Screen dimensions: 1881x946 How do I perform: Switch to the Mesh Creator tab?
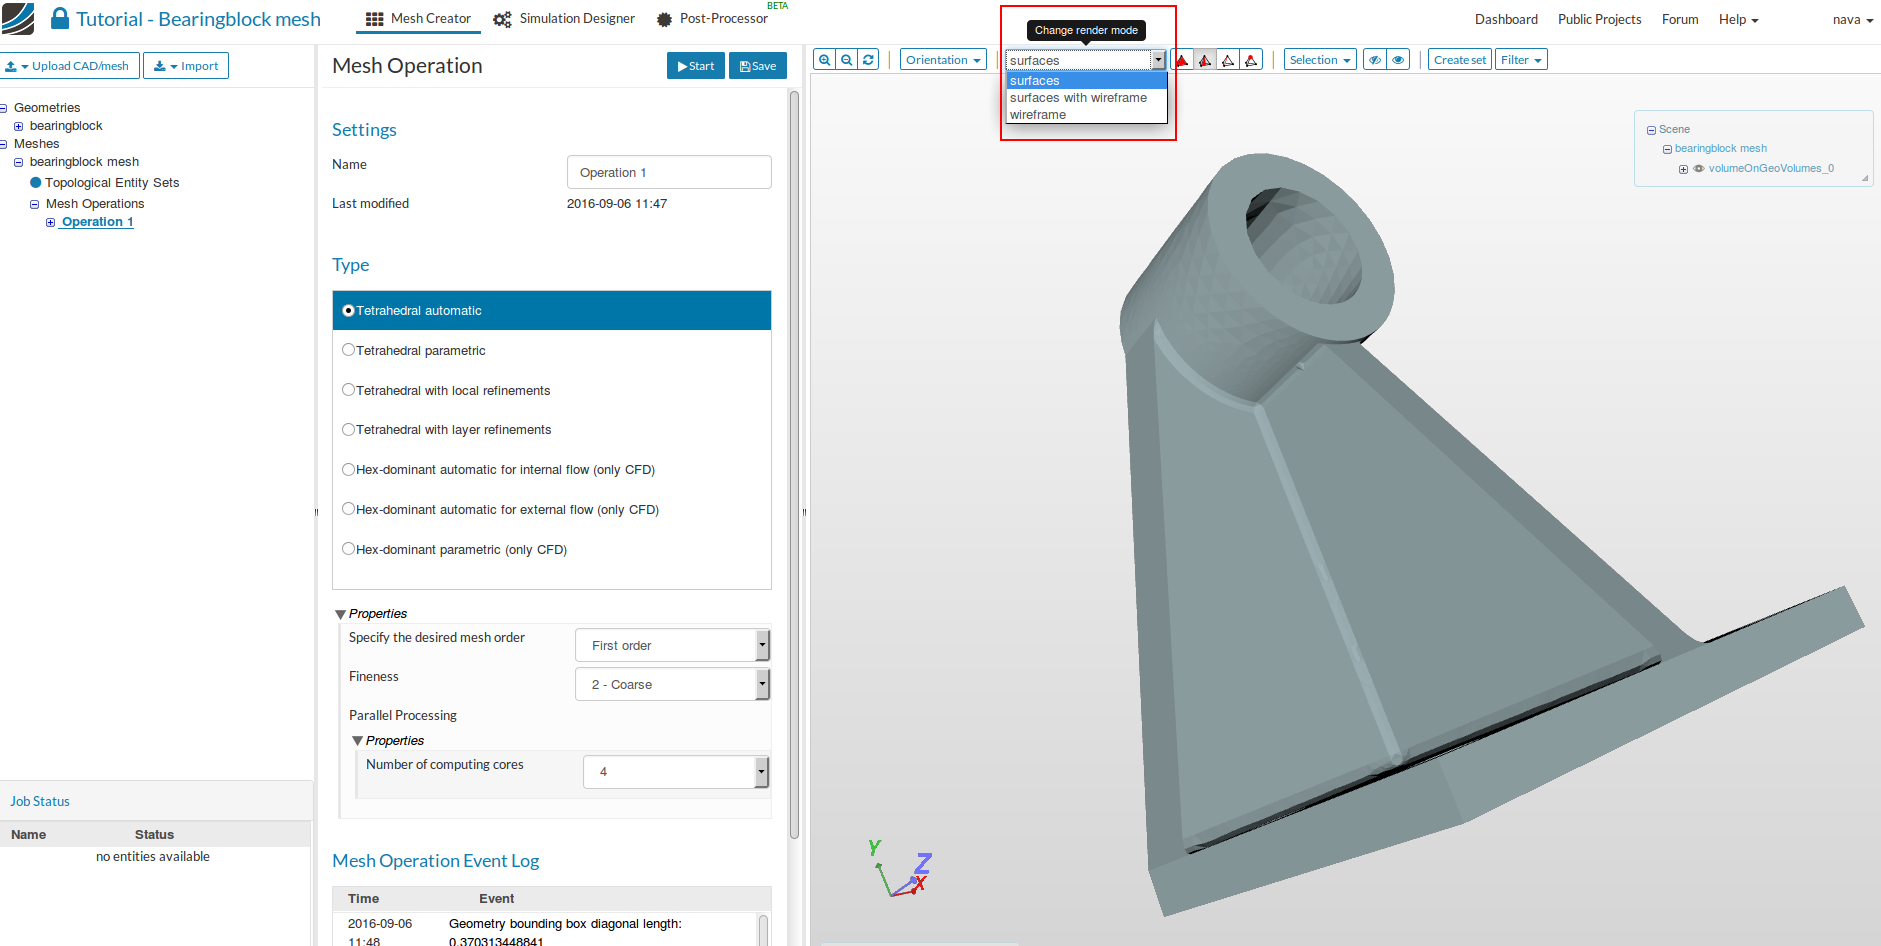(418, 19)
